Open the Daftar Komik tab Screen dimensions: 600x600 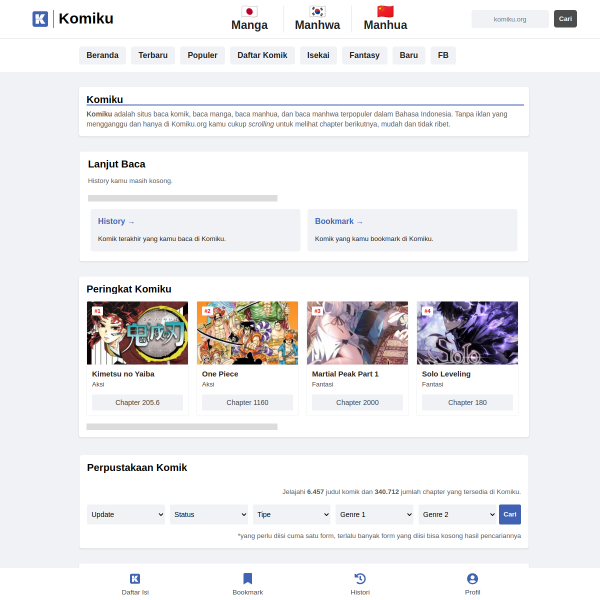pyautogui.click(x=262, y=55)
